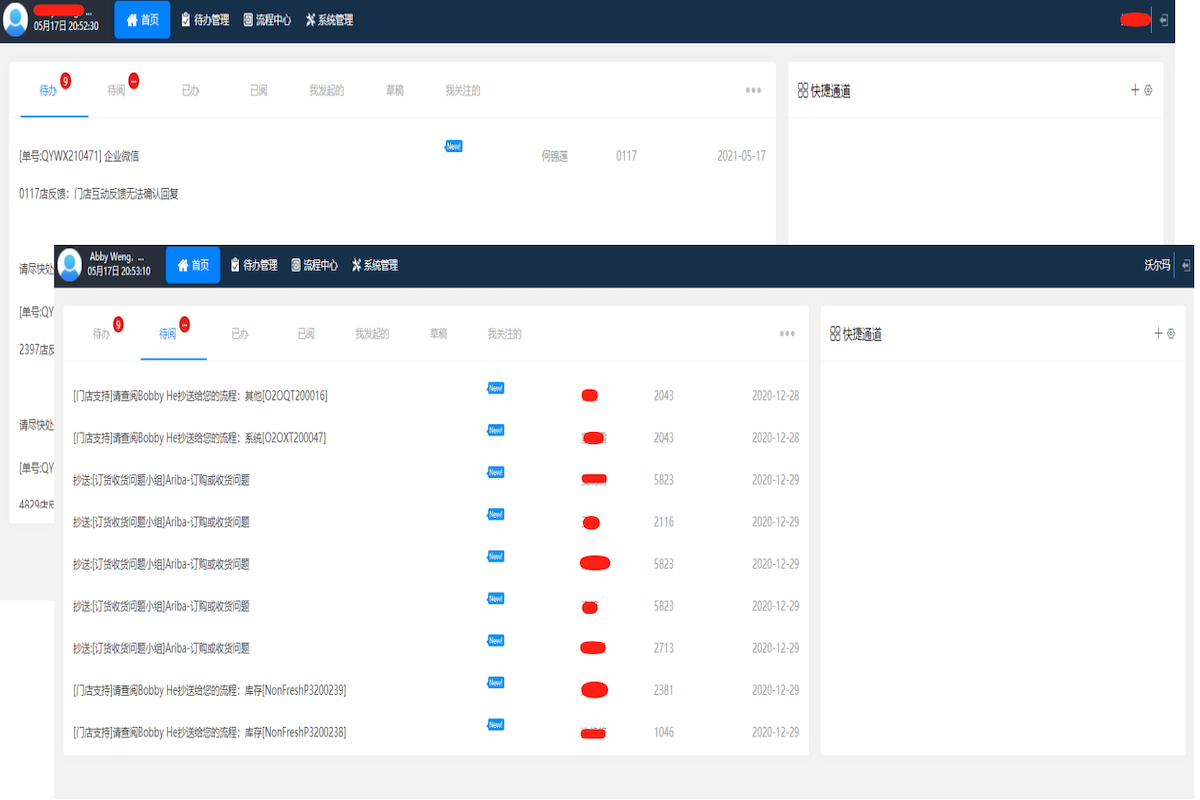Click the plus icon in the upper 快捷通道 panel
The image size is (1200, 800).
pos(1135,90)
